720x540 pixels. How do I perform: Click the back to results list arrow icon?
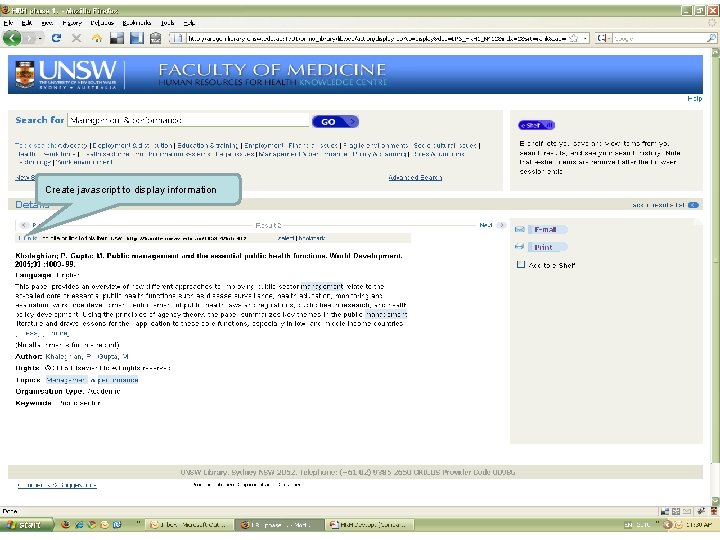694,205
